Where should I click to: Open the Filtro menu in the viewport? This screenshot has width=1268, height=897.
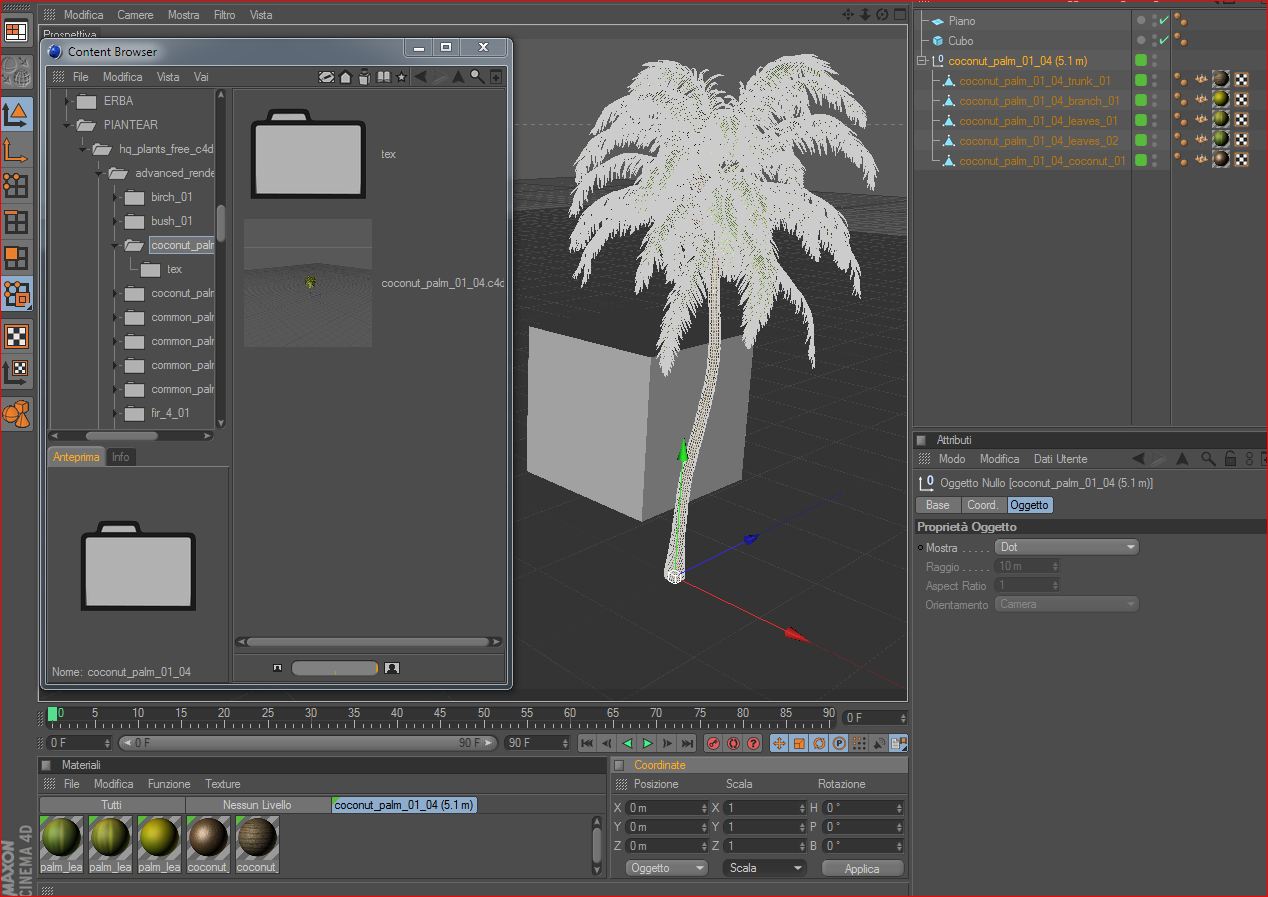click(224, 15)
